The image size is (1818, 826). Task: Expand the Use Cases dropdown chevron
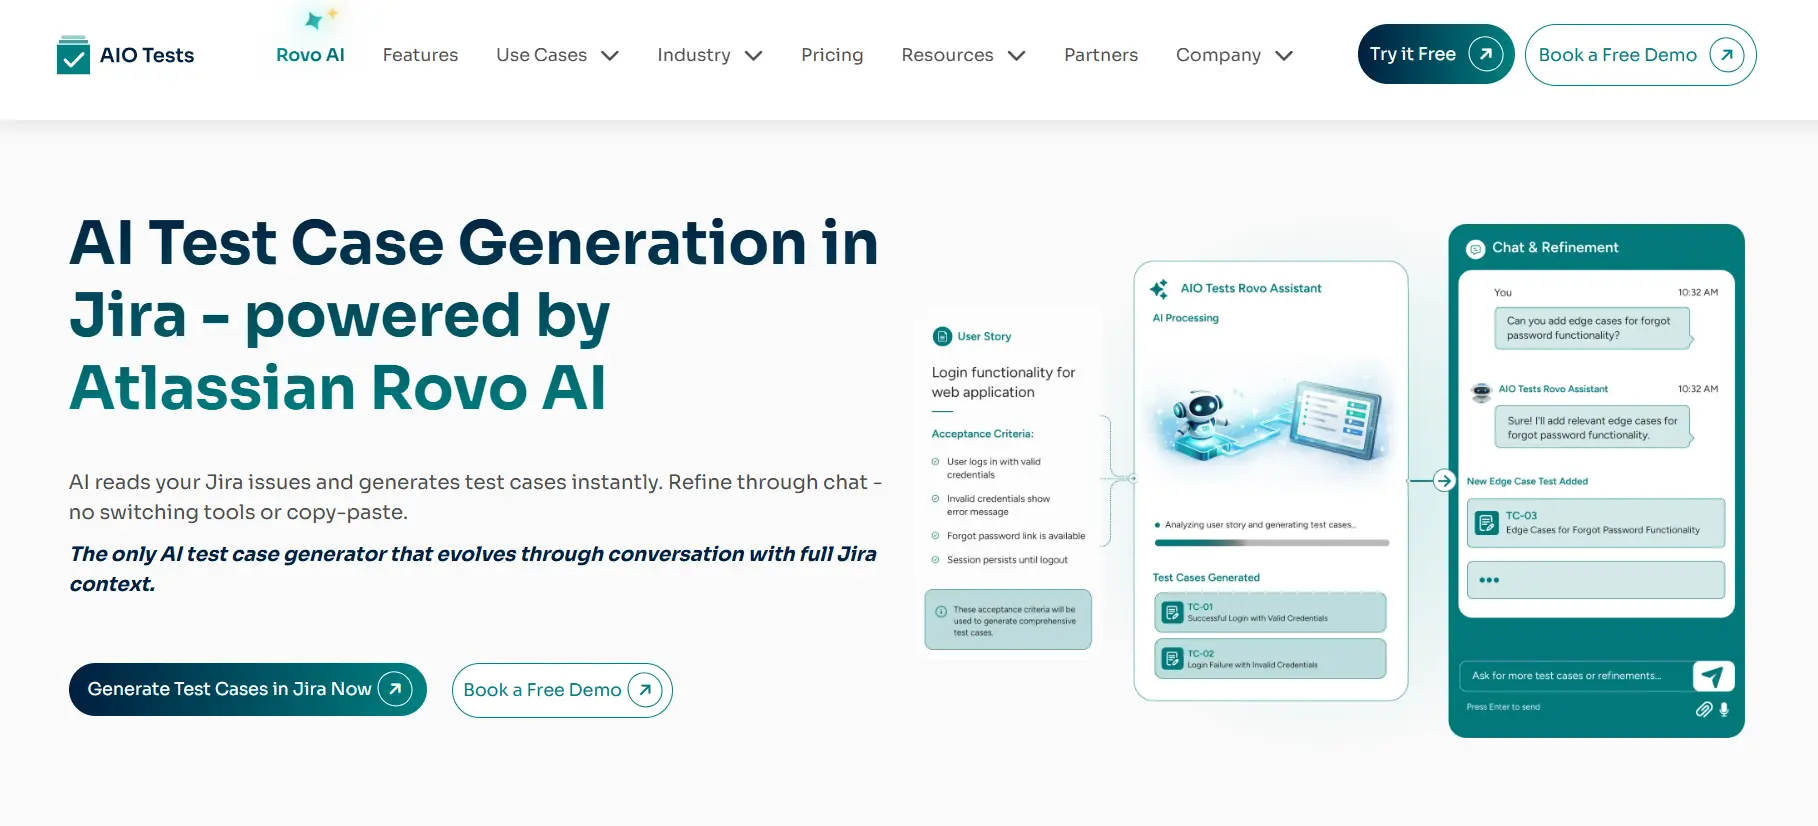pos(610,56)
